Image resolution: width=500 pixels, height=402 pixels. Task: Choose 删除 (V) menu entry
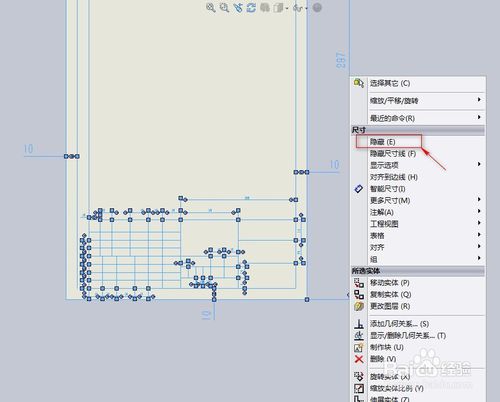[x=383, y=359]
